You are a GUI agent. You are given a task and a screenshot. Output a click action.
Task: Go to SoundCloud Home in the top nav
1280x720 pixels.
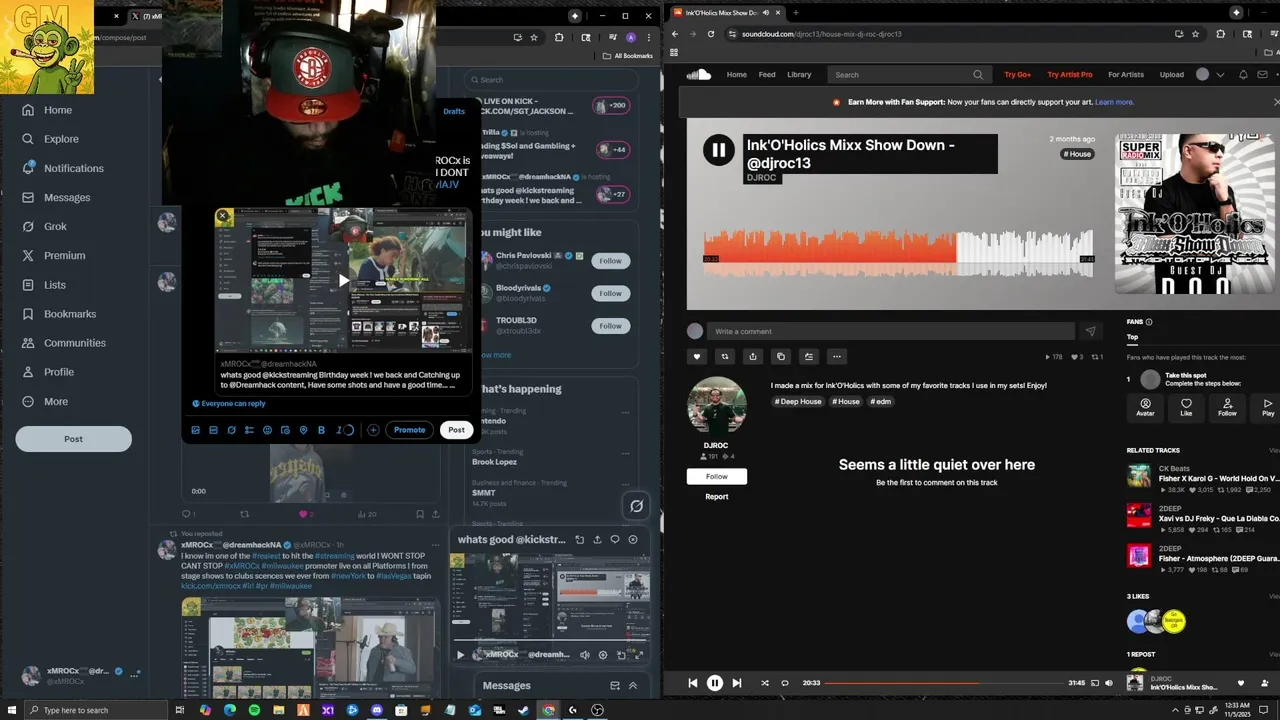pos(737,74)
